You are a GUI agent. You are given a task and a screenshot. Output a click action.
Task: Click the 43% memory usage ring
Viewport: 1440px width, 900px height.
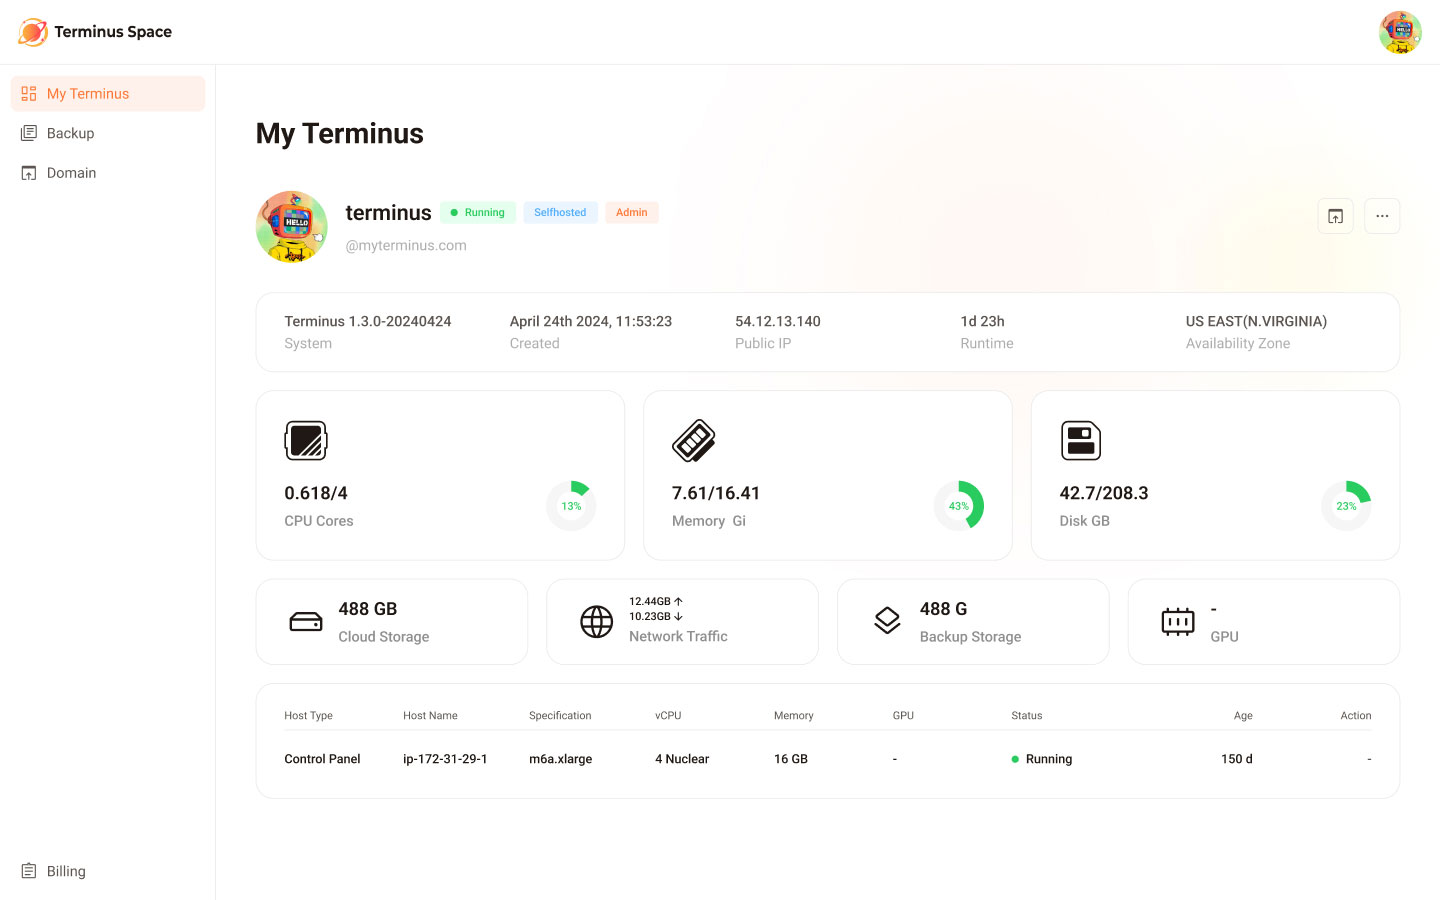(x=958, y=506)
